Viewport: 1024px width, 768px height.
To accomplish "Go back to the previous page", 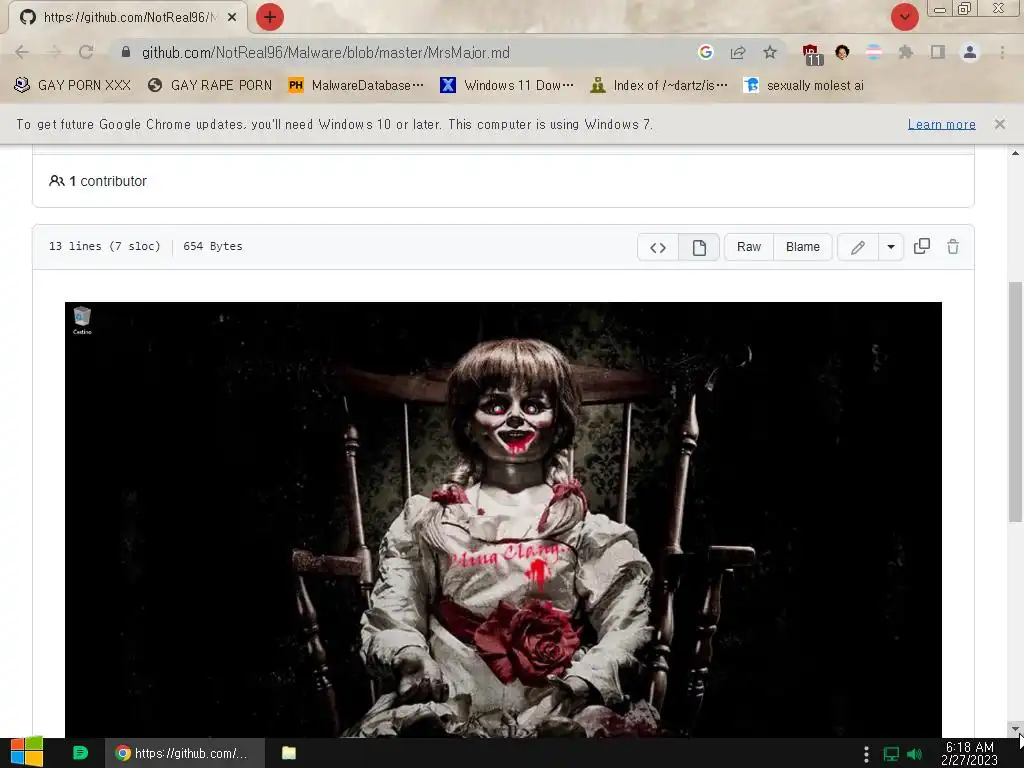I will pos(22,52).
